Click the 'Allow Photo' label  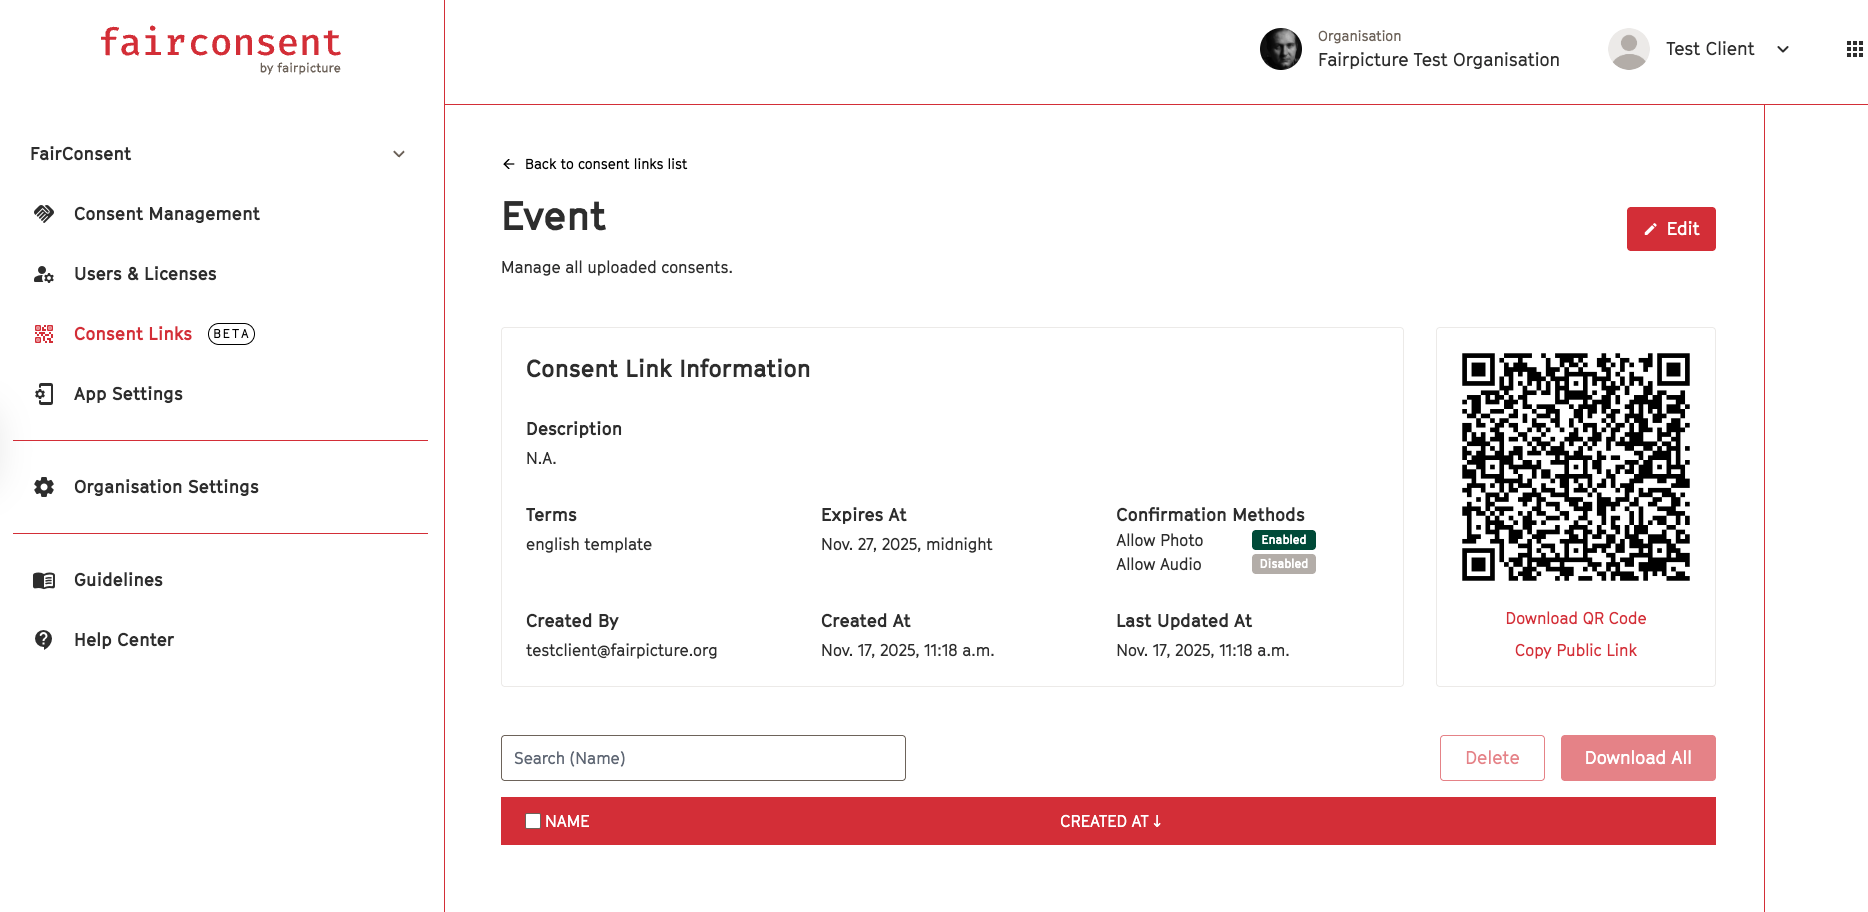click(1160, 541)
